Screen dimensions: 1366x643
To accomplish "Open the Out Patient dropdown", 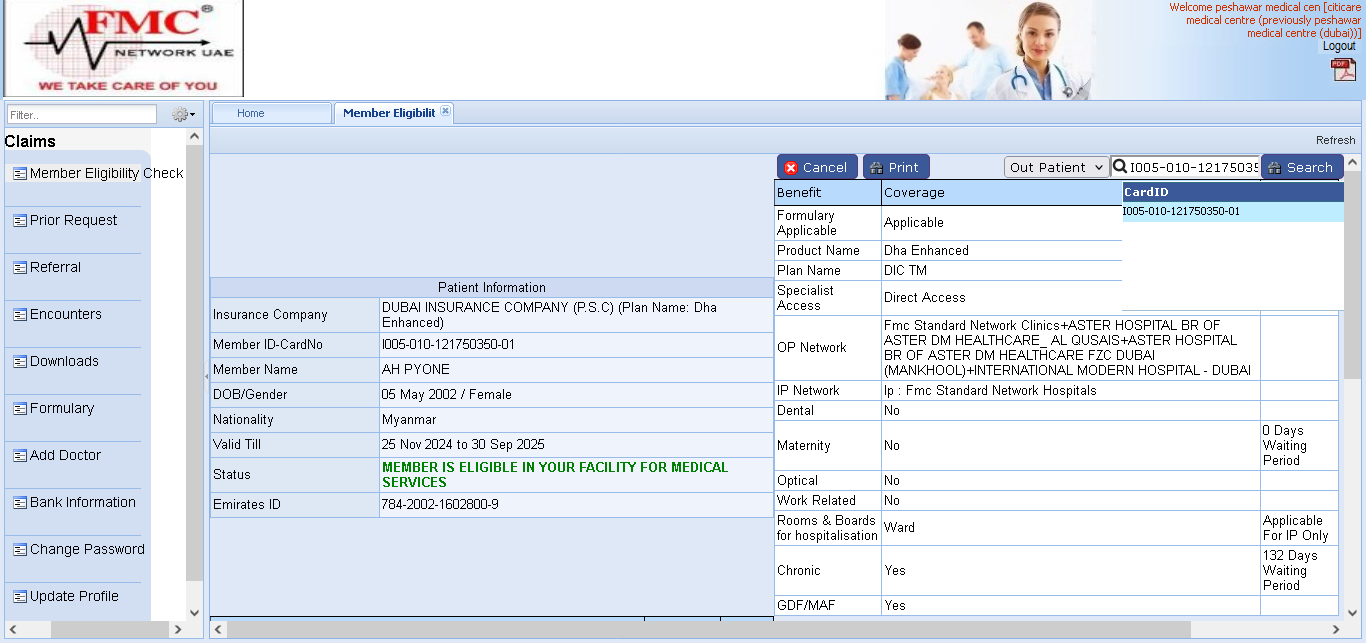I will point(1056,167).
